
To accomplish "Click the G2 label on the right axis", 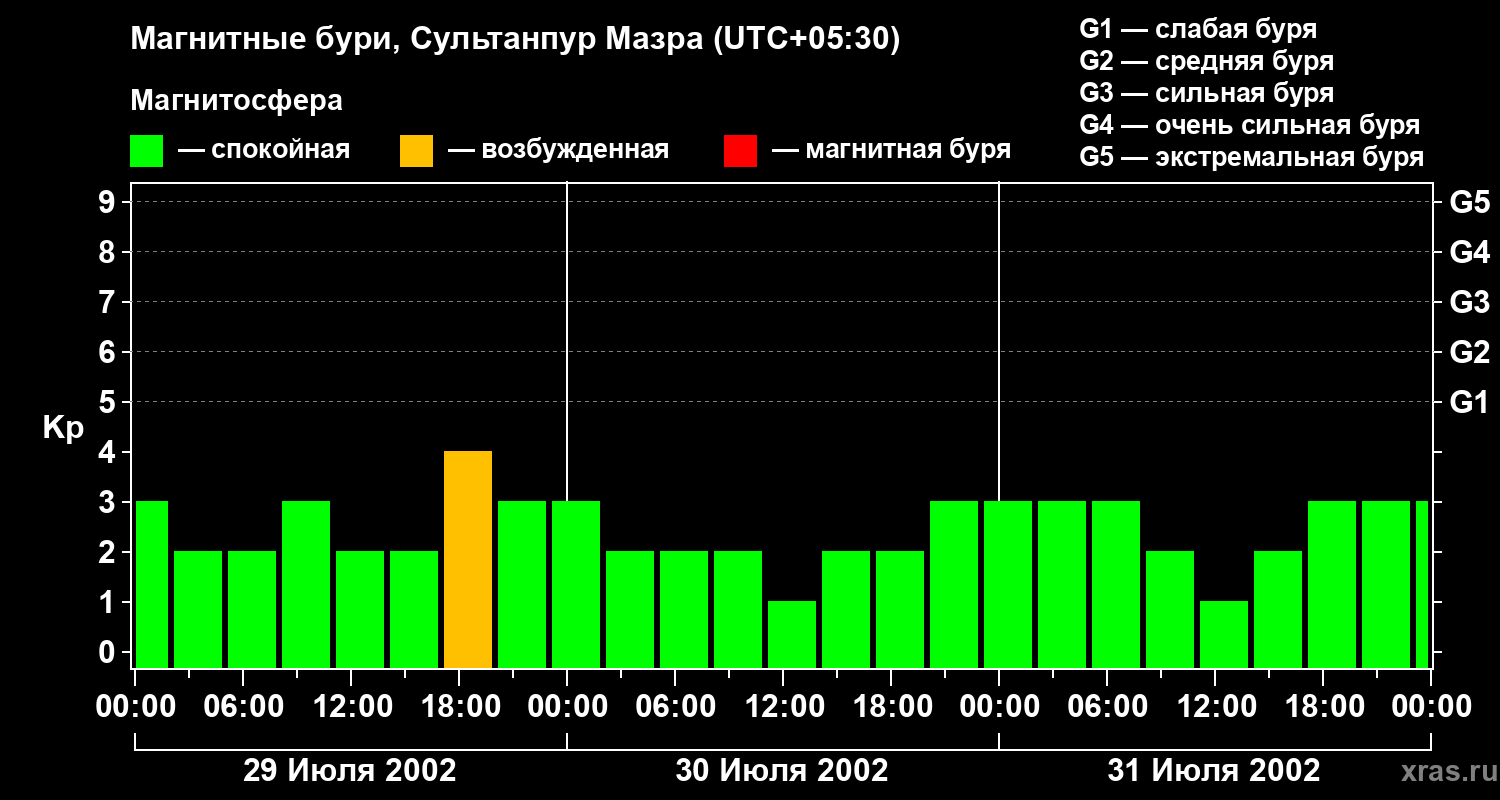I will 1470,353.
